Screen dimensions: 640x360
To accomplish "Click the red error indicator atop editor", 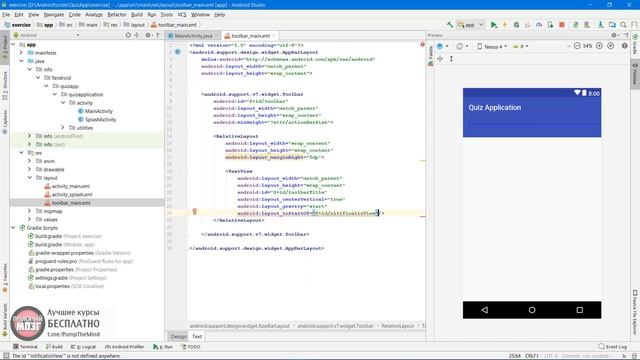I will click(x=422, y=44).
